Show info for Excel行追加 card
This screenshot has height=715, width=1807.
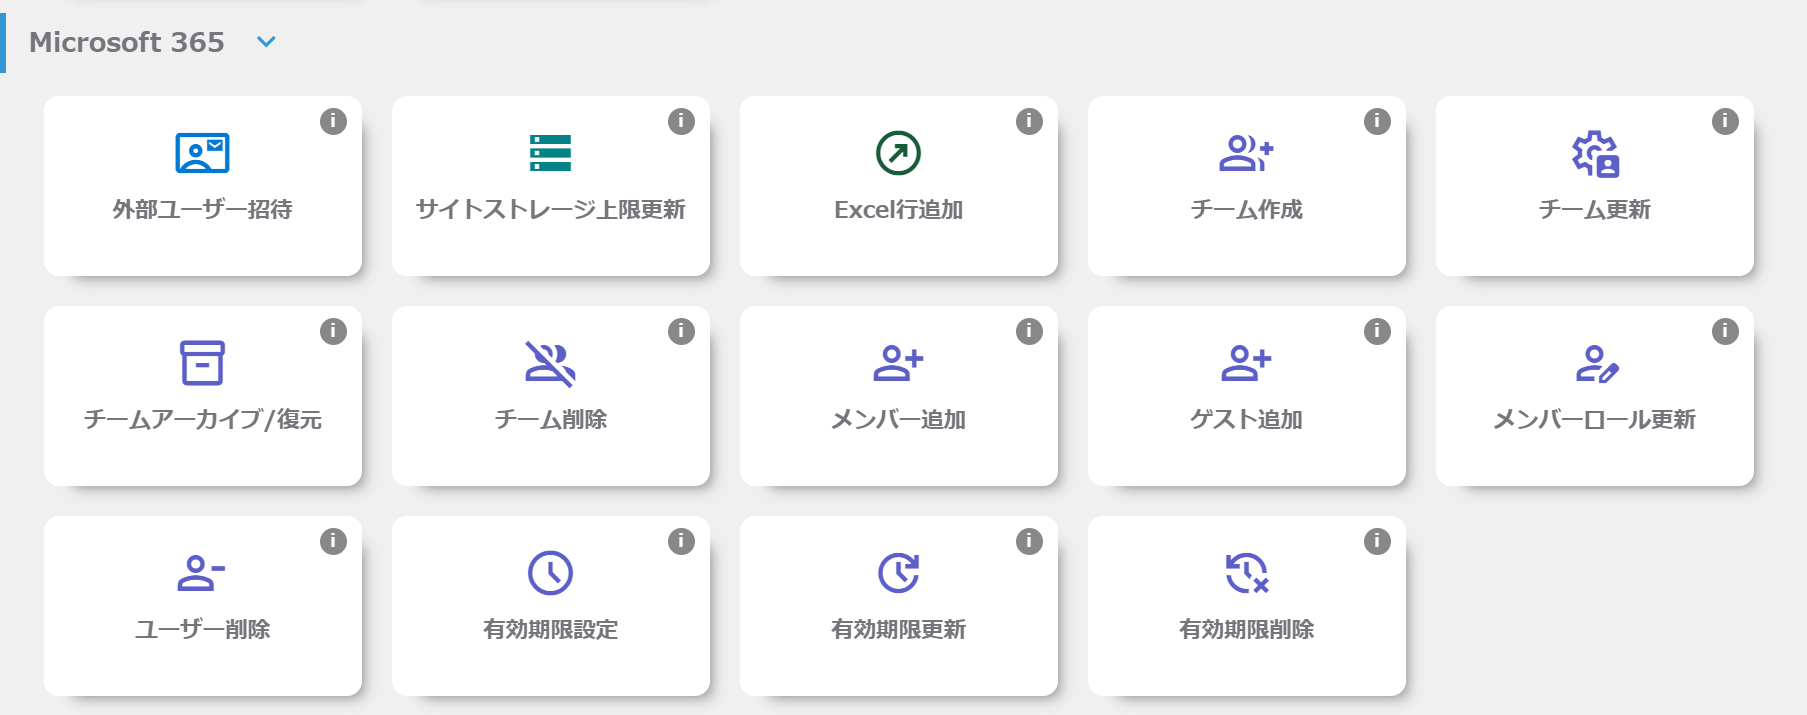point(1029,121)
